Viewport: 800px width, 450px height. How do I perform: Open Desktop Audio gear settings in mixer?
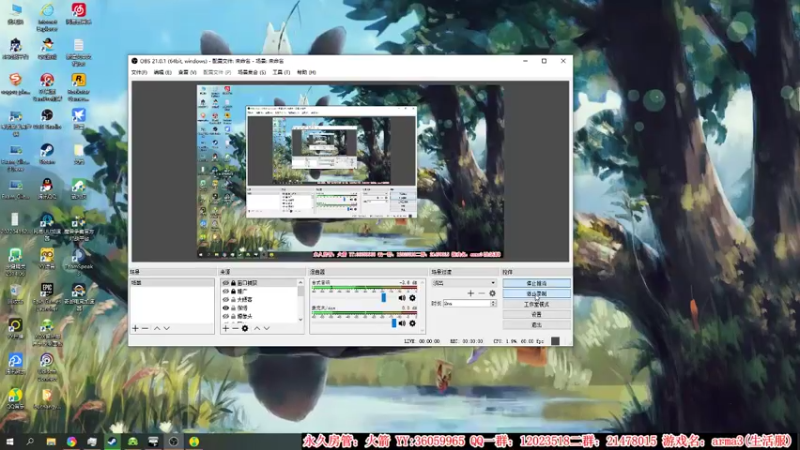[x=412, y=297]
